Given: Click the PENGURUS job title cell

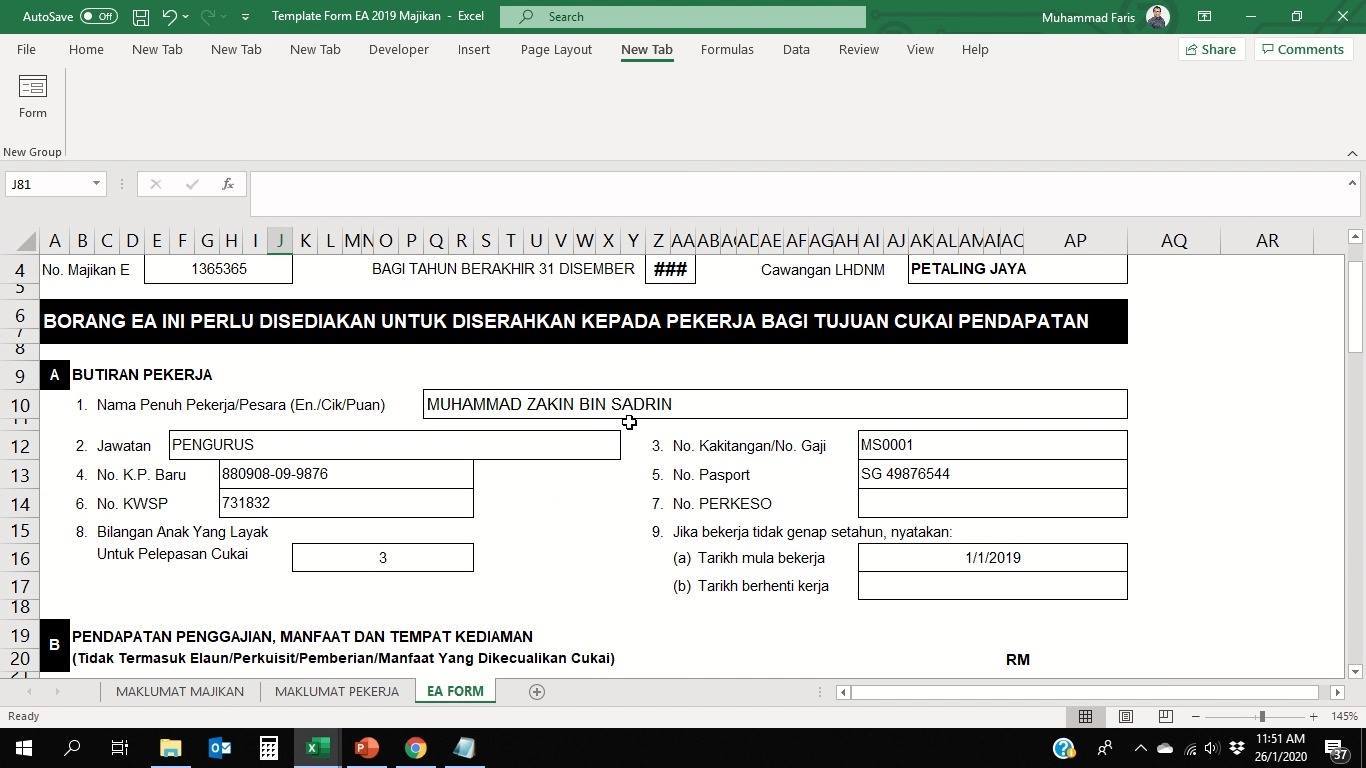Looking at the screenshot, I should [395, 445].
